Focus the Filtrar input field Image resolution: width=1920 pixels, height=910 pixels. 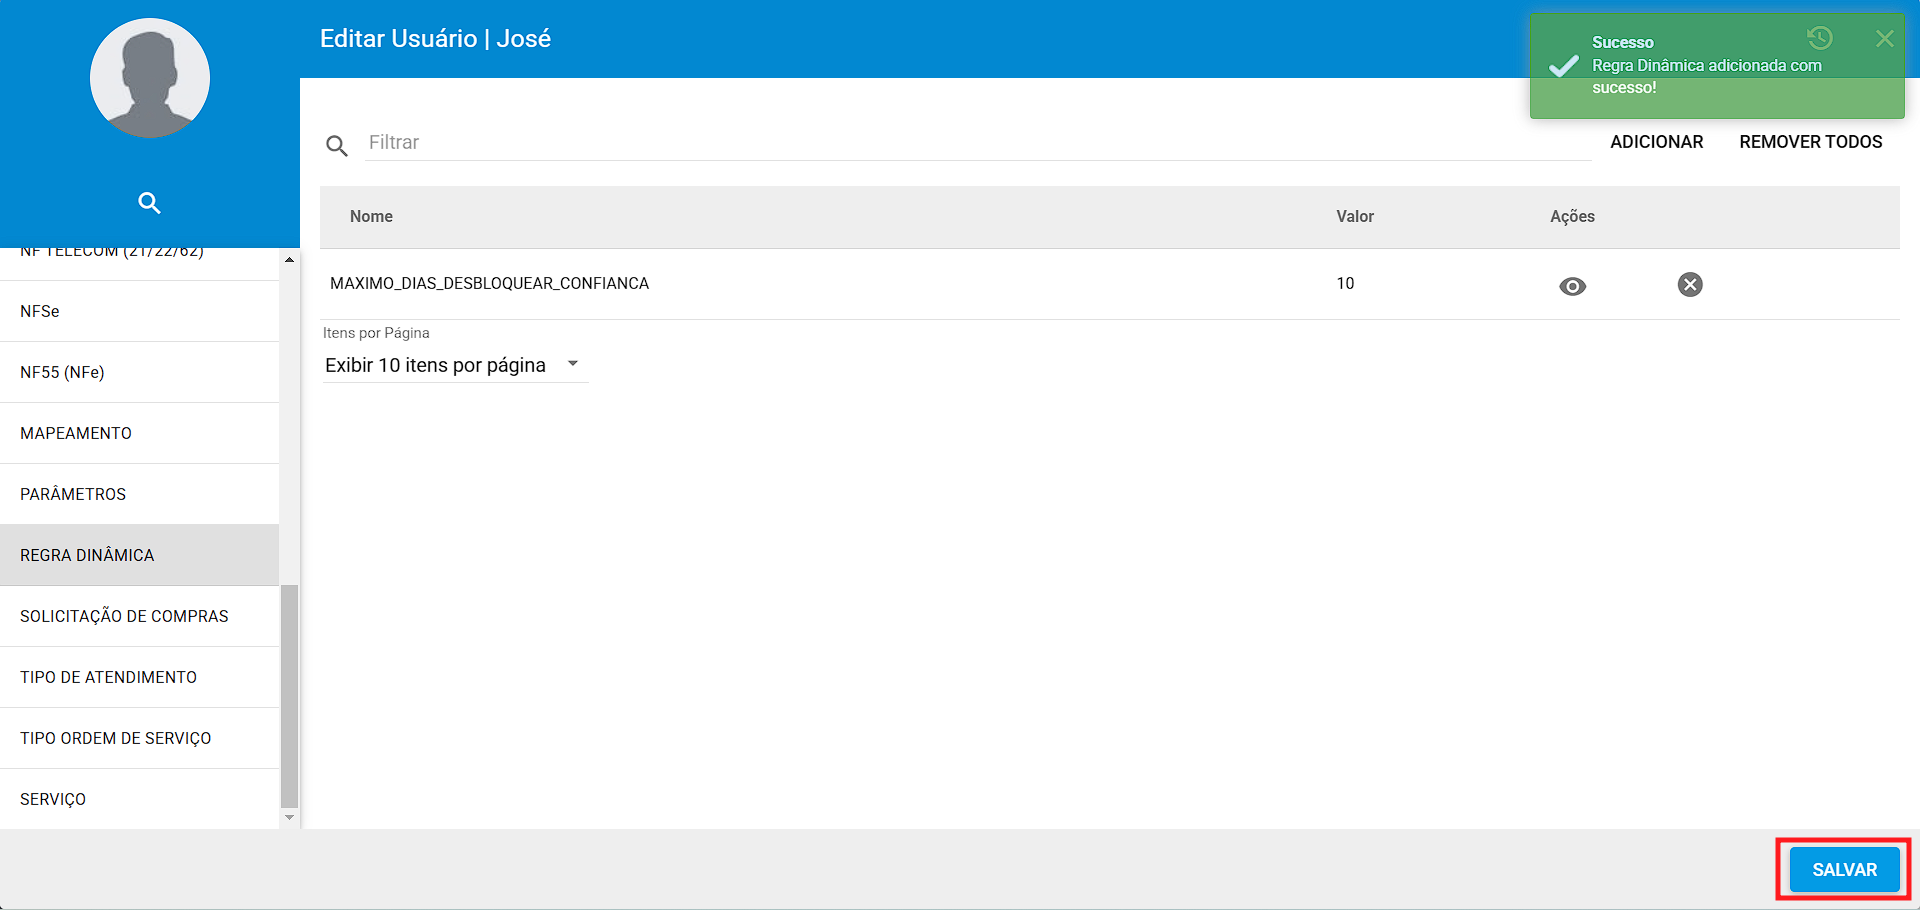(978, 142)
